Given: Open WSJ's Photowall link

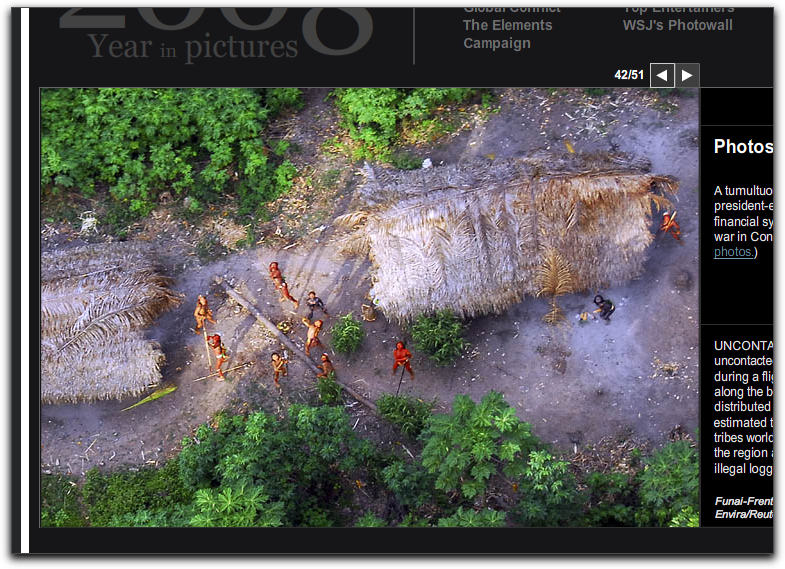Looking at the screenshot, I should click(677, 25).
